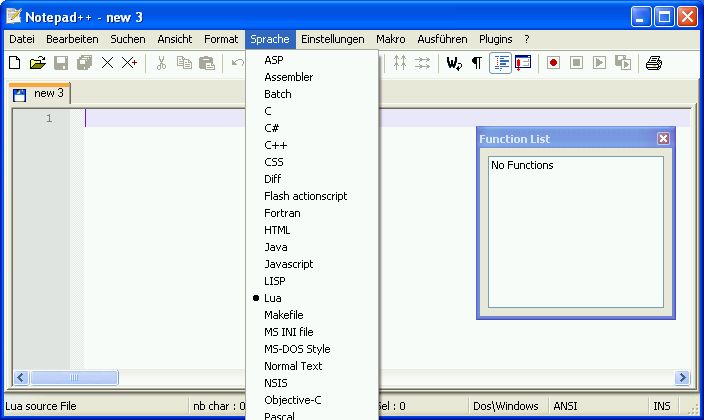This screenshot has height=420, width=704.
Task: Open the Makro menu
Action: point(391,39)
